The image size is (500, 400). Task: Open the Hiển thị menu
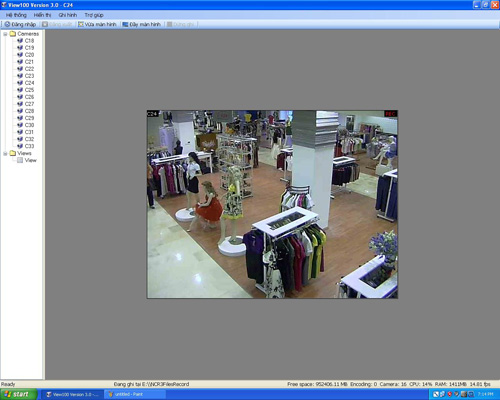pos(42,15)
